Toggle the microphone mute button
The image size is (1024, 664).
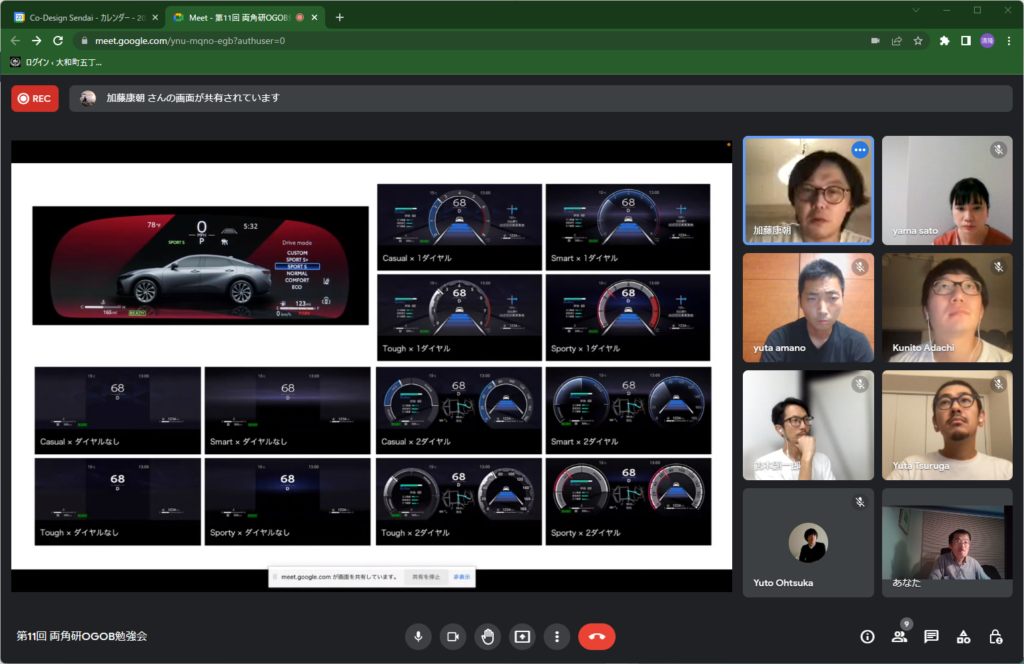[x=419, y=636]
